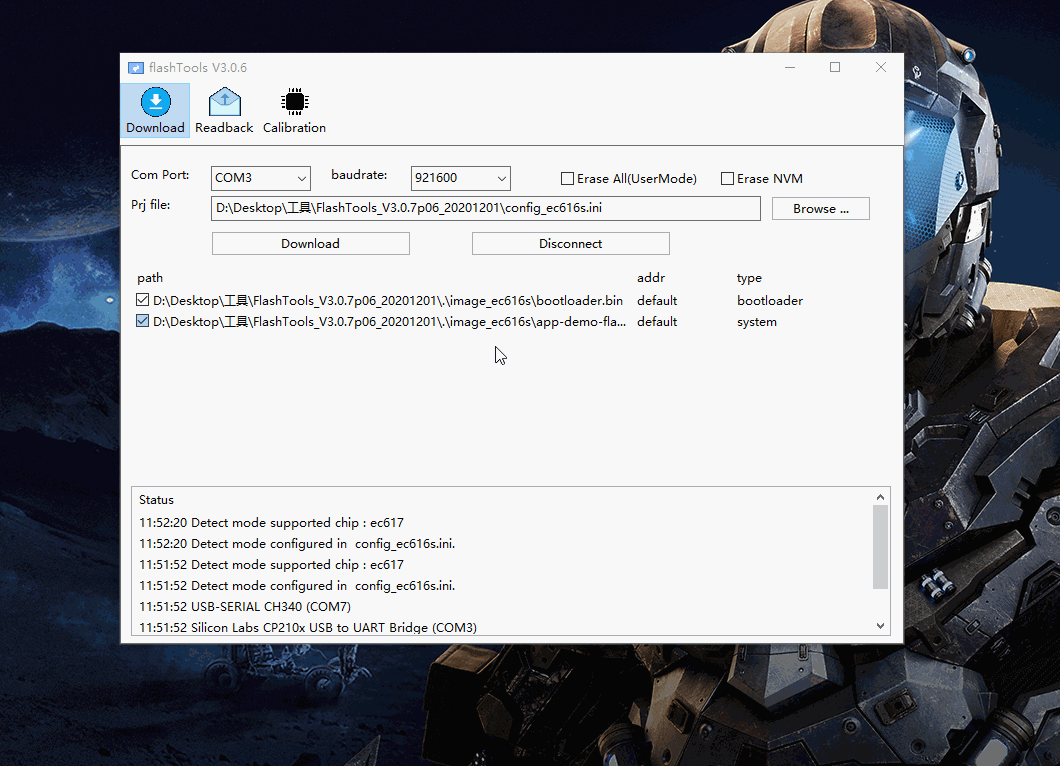
Task: Open the Download tool tab
Action: tap(155, 110)
